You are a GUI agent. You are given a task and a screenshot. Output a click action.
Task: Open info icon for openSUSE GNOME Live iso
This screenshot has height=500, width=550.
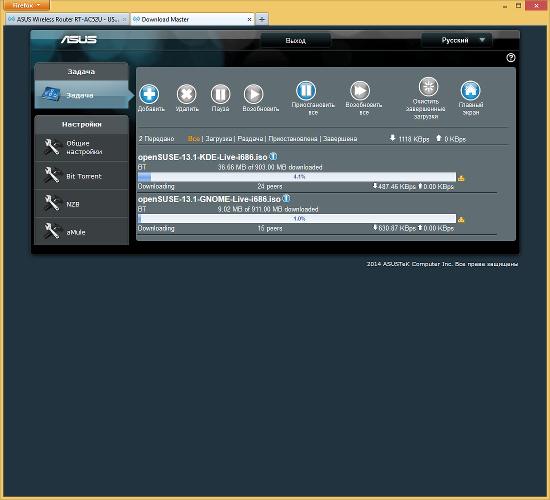tap(287, 199)
